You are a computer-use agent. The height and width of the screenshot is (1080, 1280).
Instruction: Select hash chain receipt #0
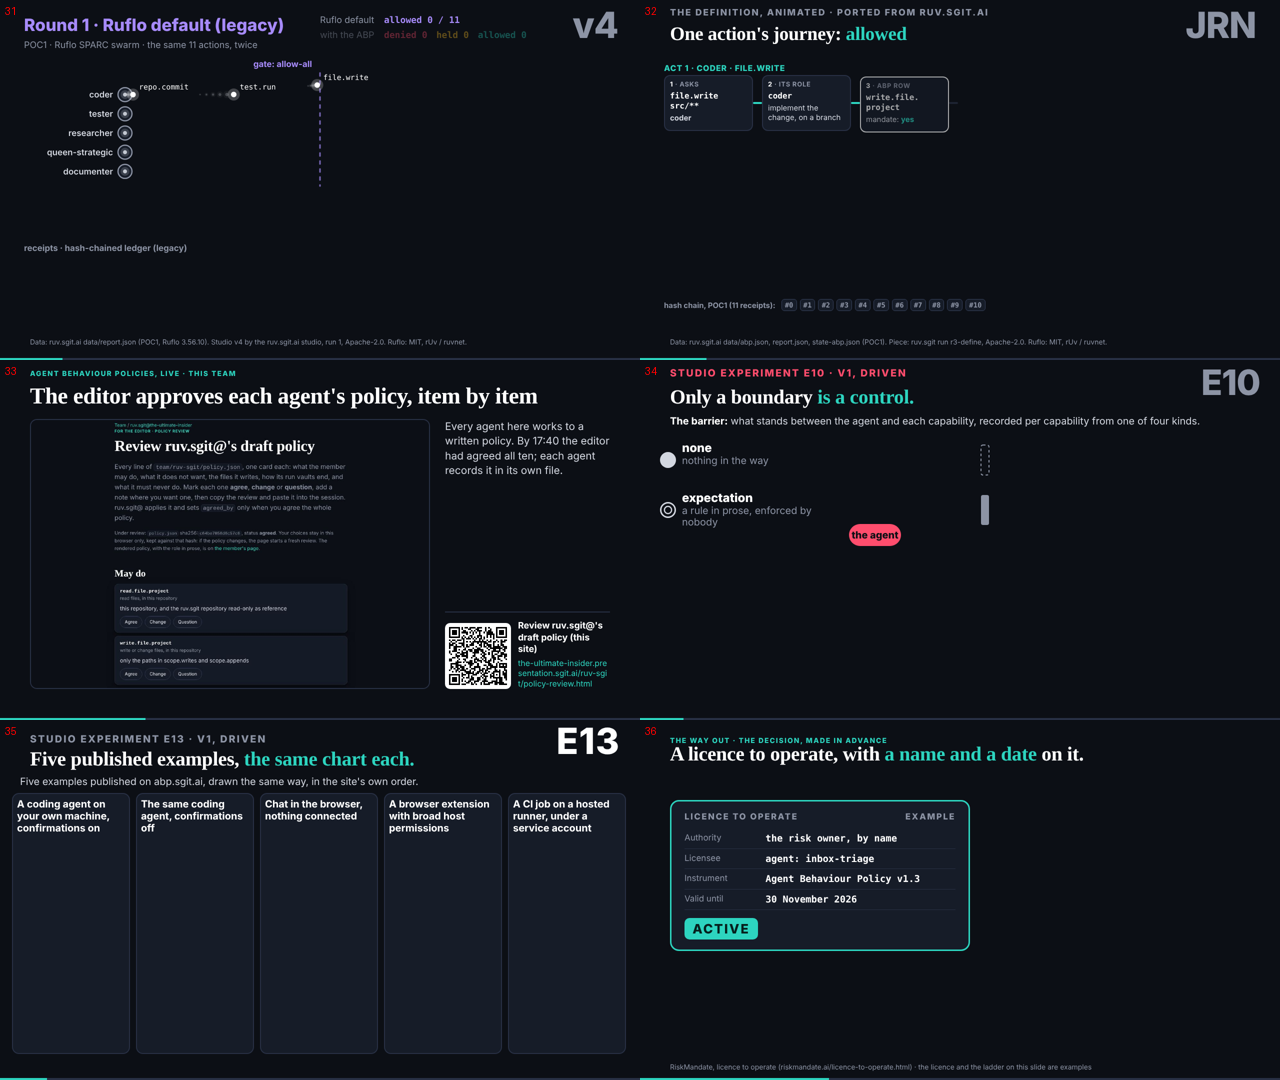(789, 305)
